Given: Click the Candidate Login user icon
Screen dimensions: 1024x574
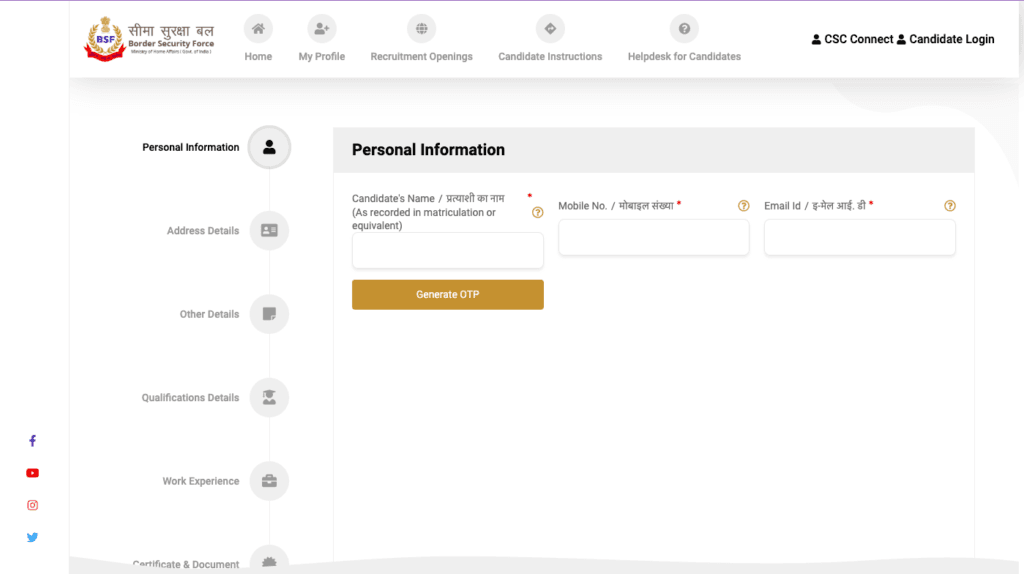Looking at the screenshot, I should [x=901, y=39].
